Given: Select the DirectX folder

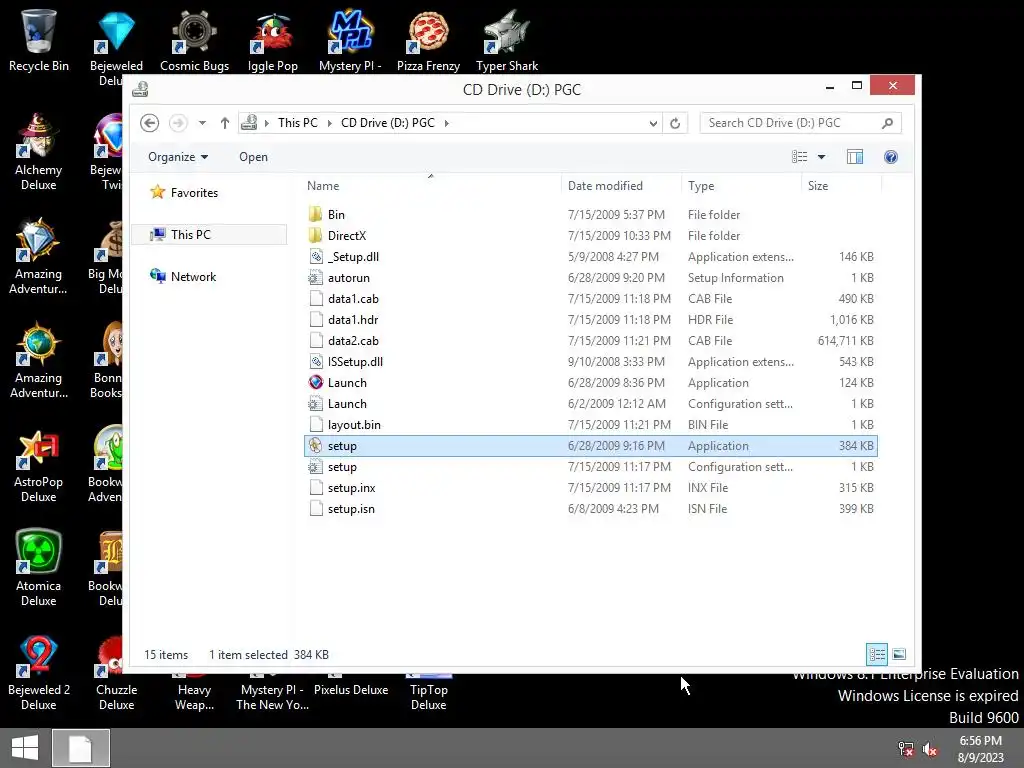Looking at the screenshot, I should pos(590,236).
